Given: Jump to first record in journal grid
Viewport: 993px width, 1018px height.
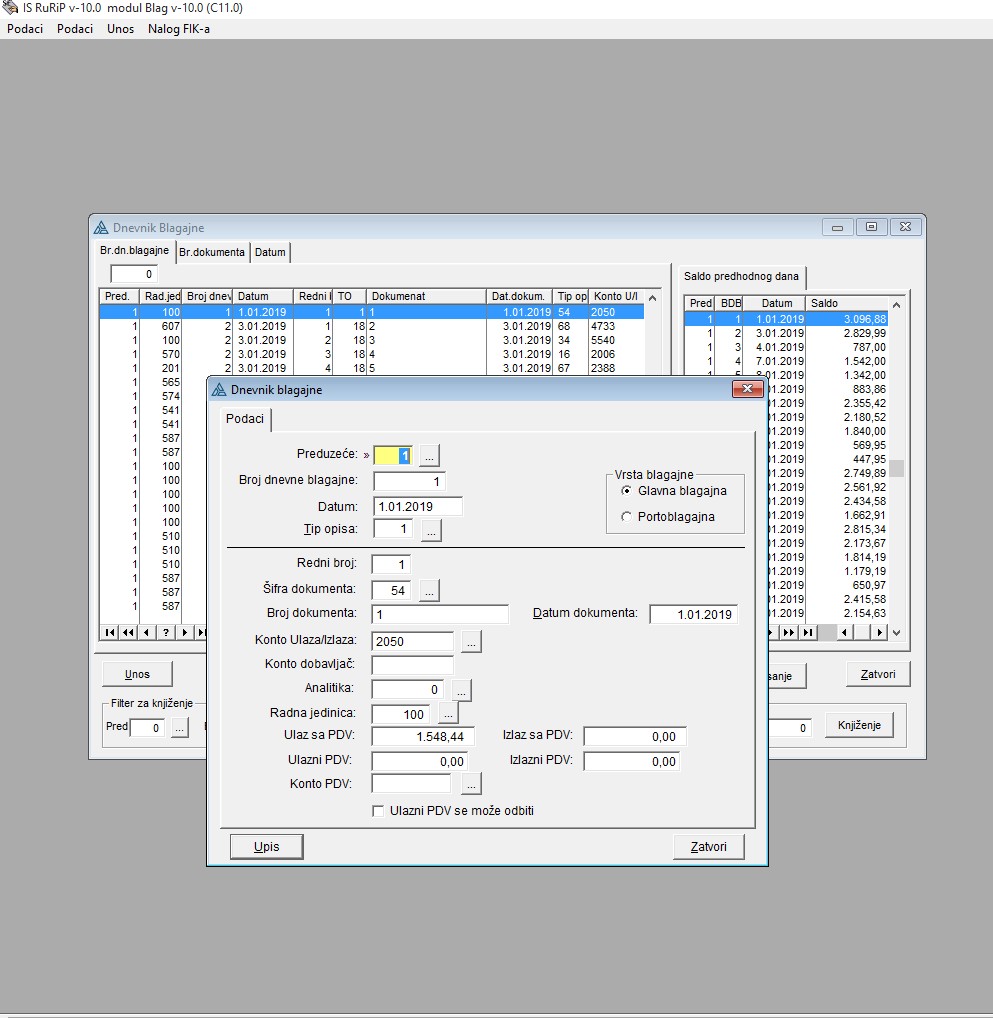Looking at the screenshot, I should click(x=109, y=632).
